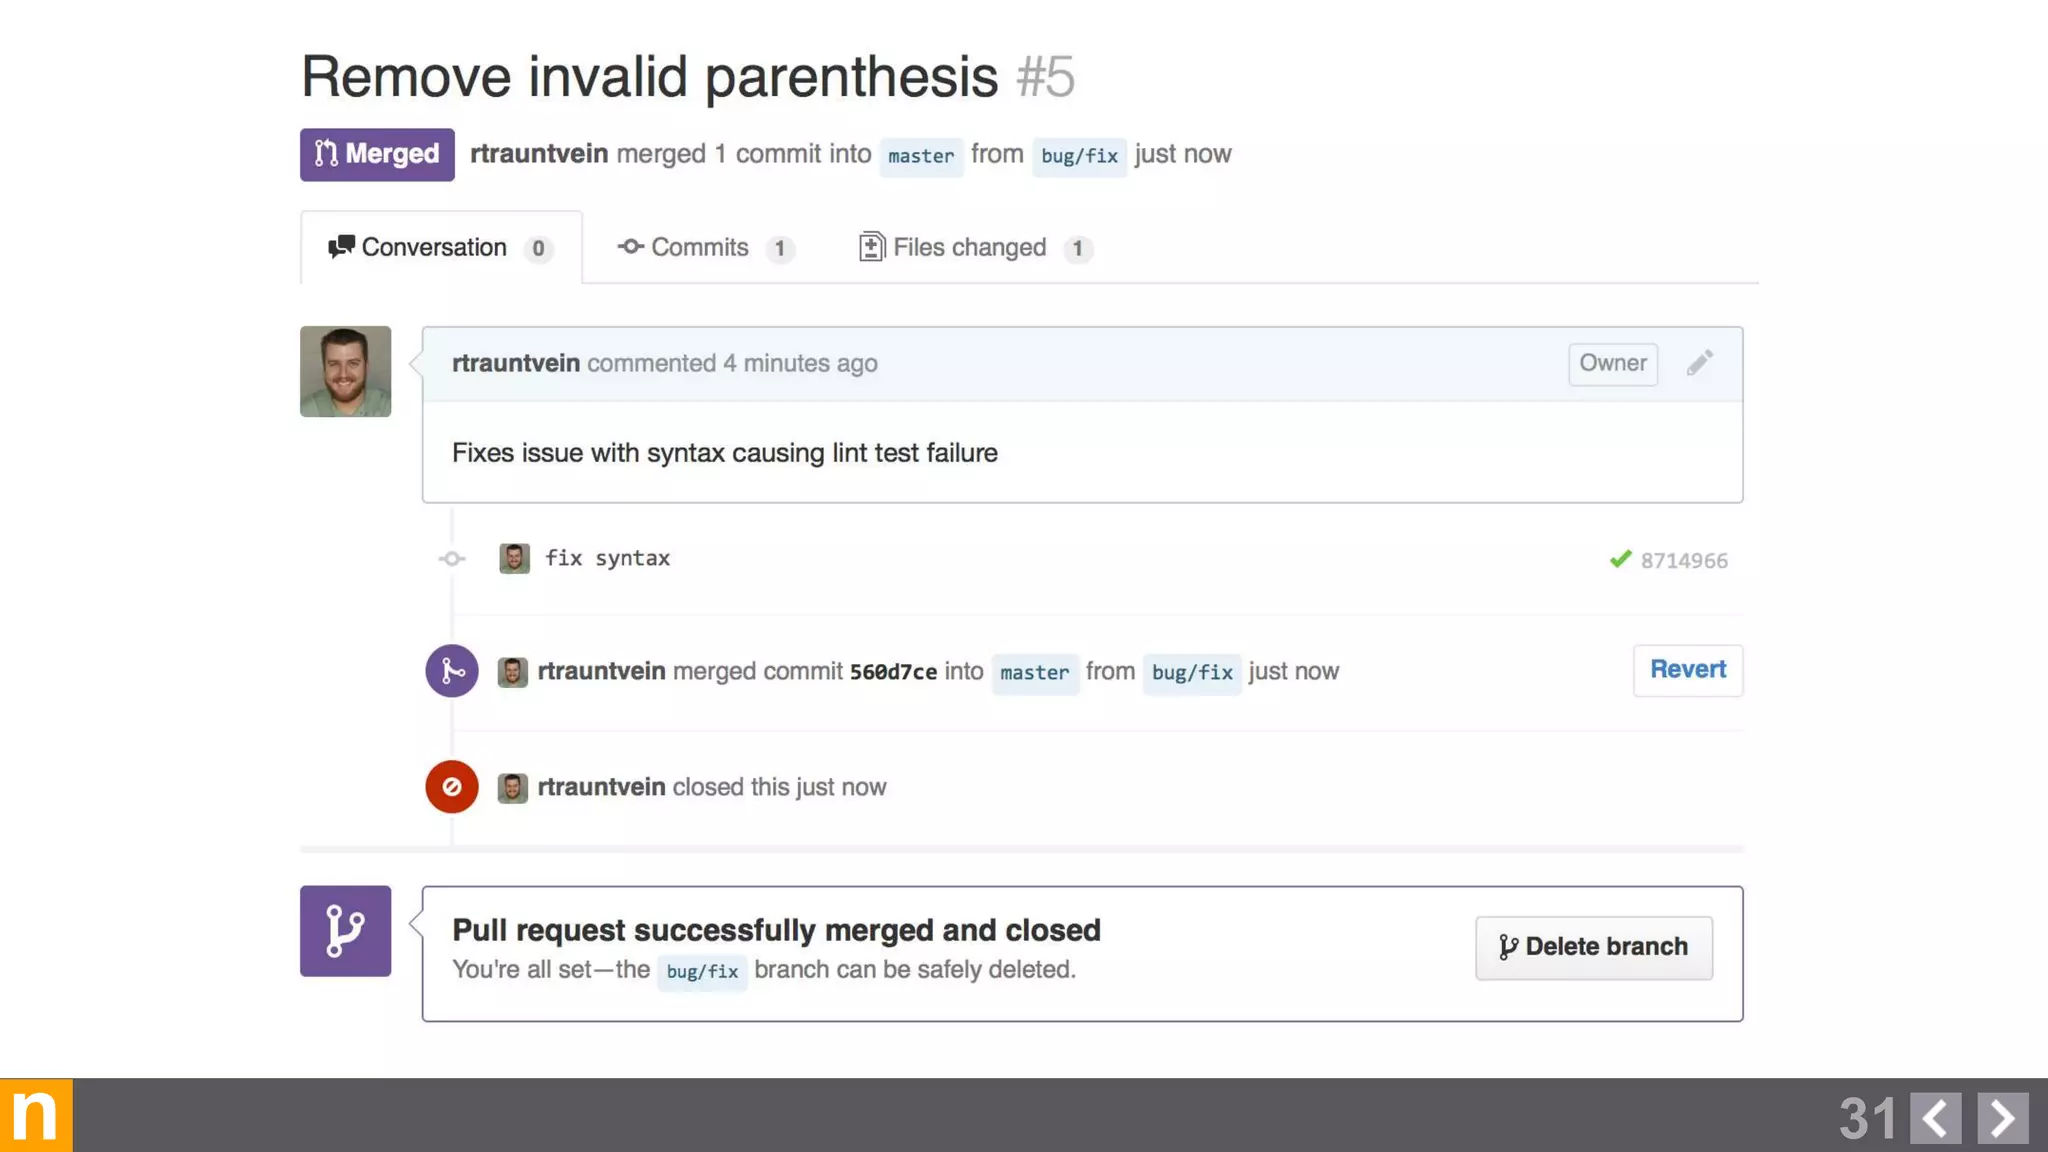This screenshot has height=1152, width=2048.
Task: Click rtrauntvein's large avatar thumbnail
Action: coord(345,371)
